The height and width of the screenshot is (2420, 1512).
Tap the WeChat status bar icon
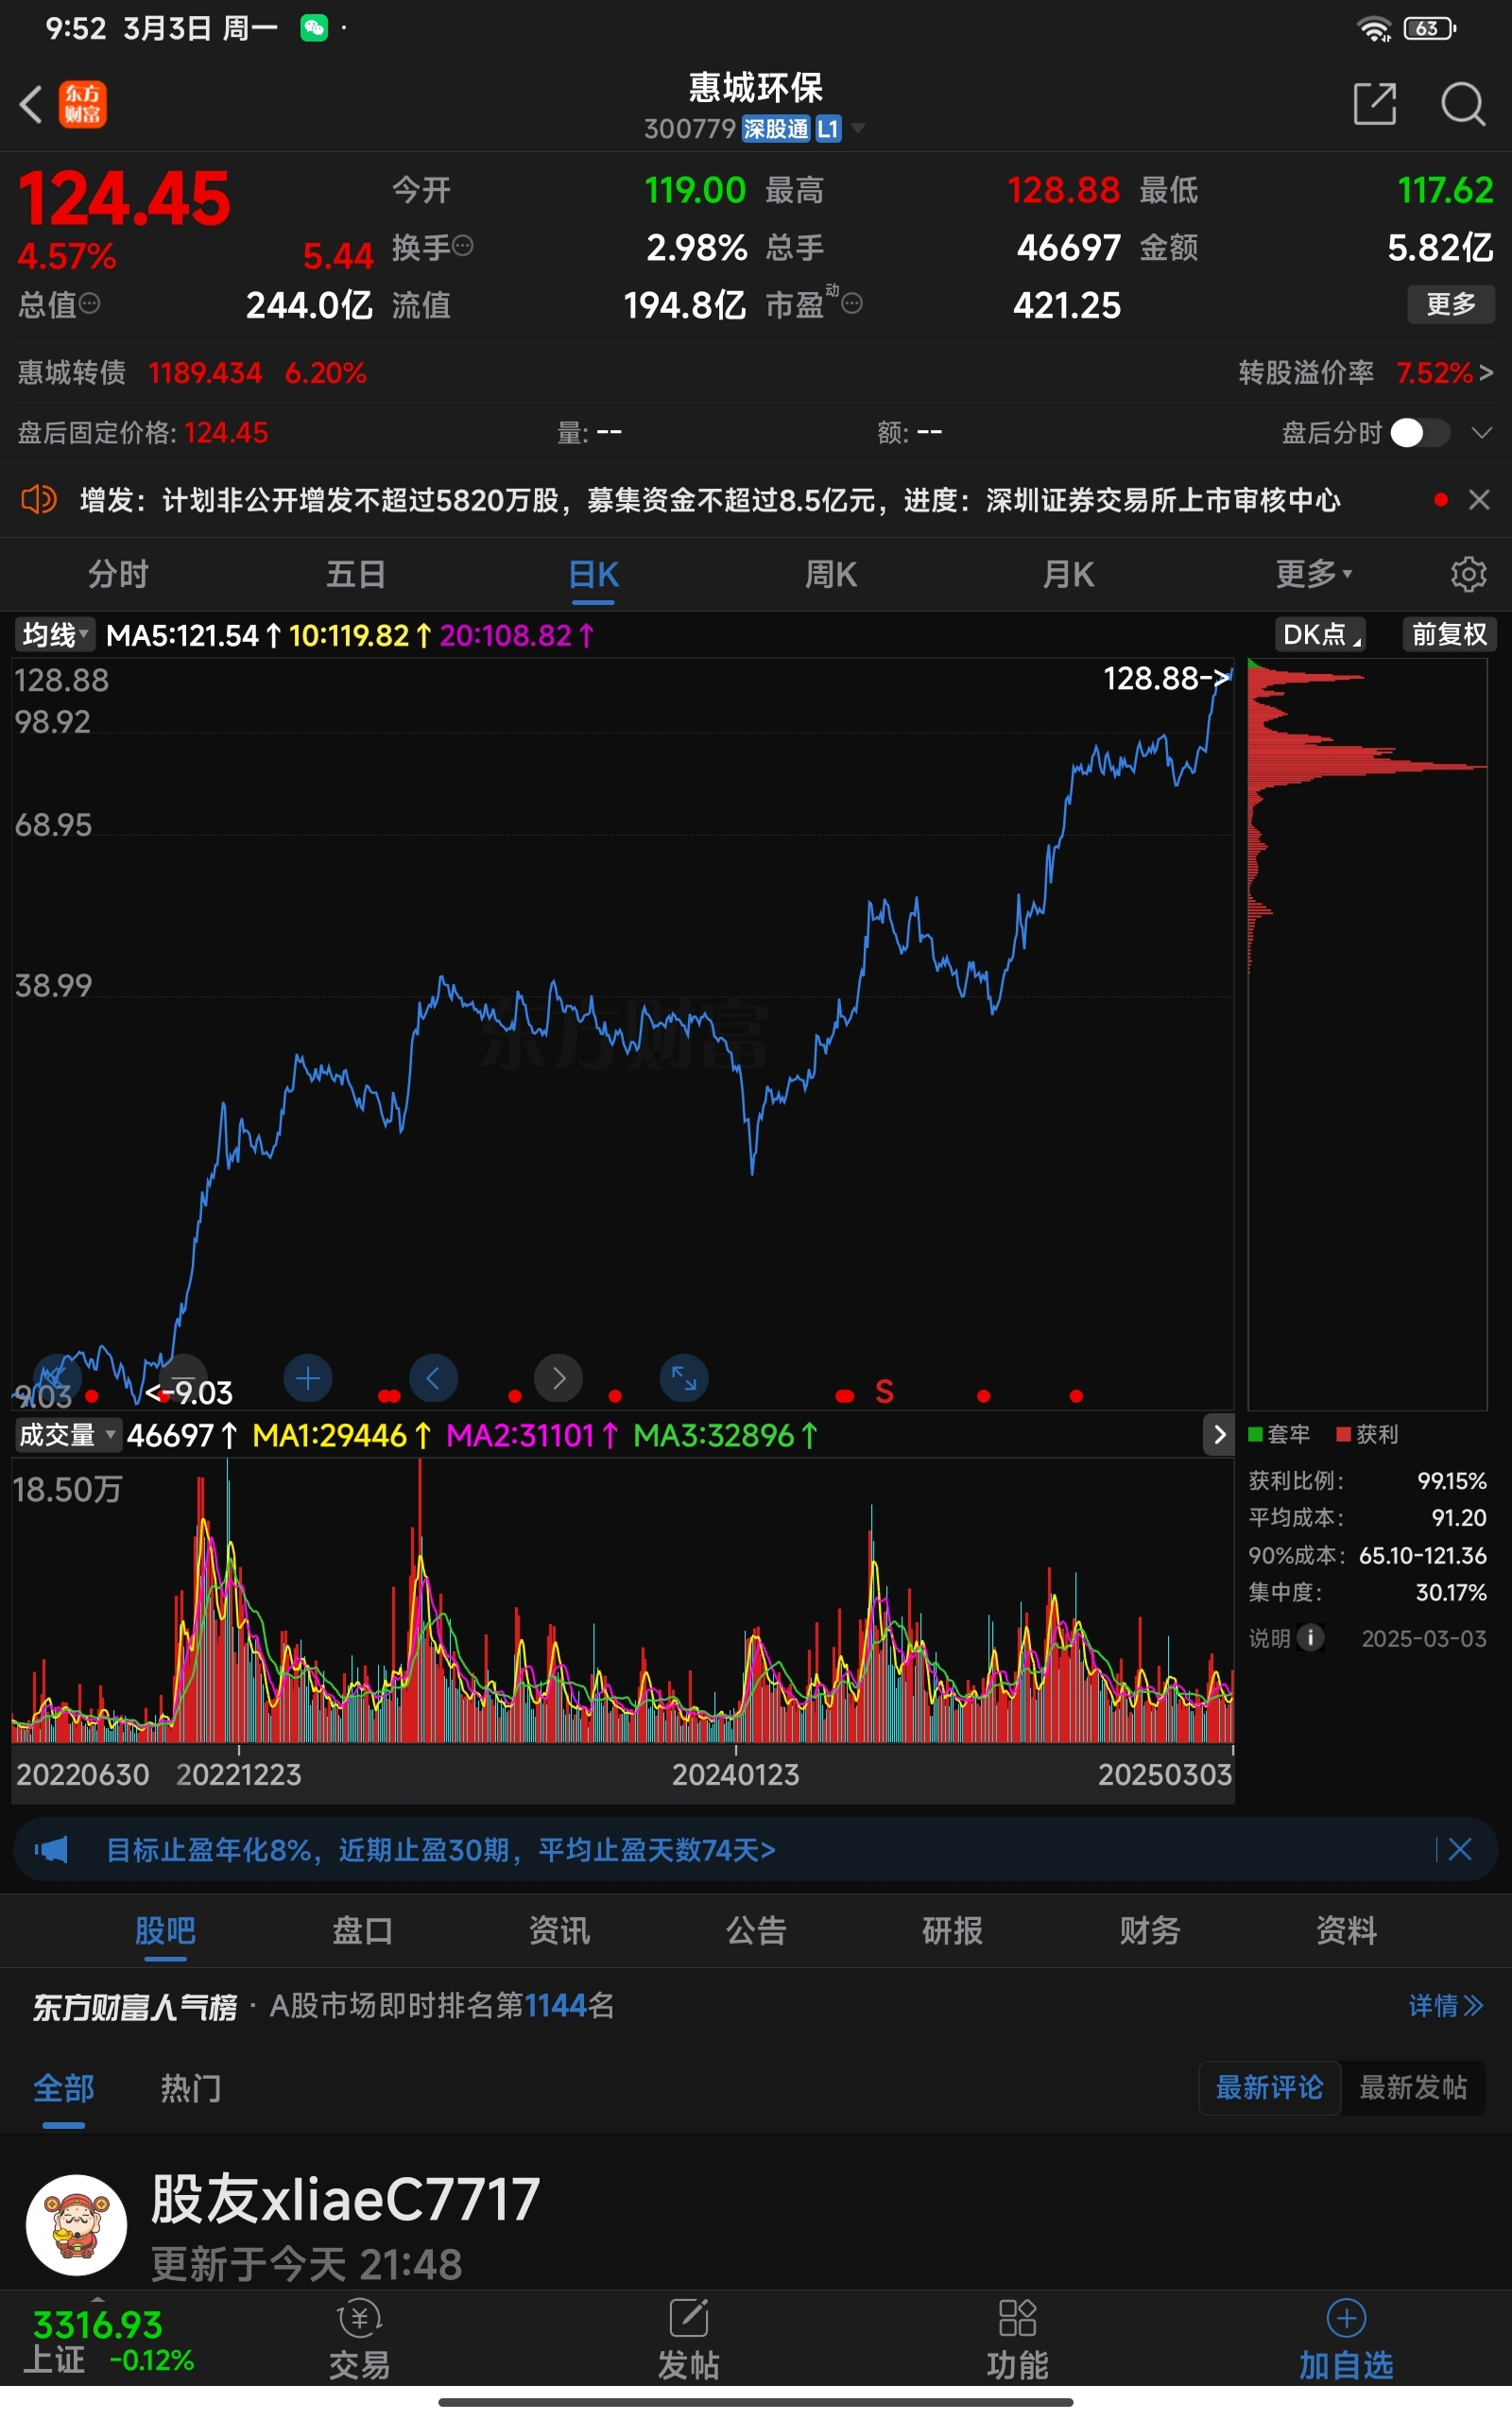coord(314,28)
